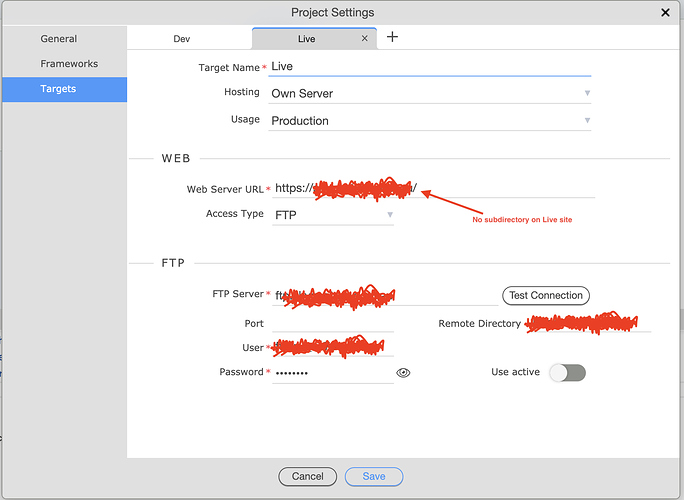Show password using the eye icon
The image size is (684, 500).
pos(403,372)
